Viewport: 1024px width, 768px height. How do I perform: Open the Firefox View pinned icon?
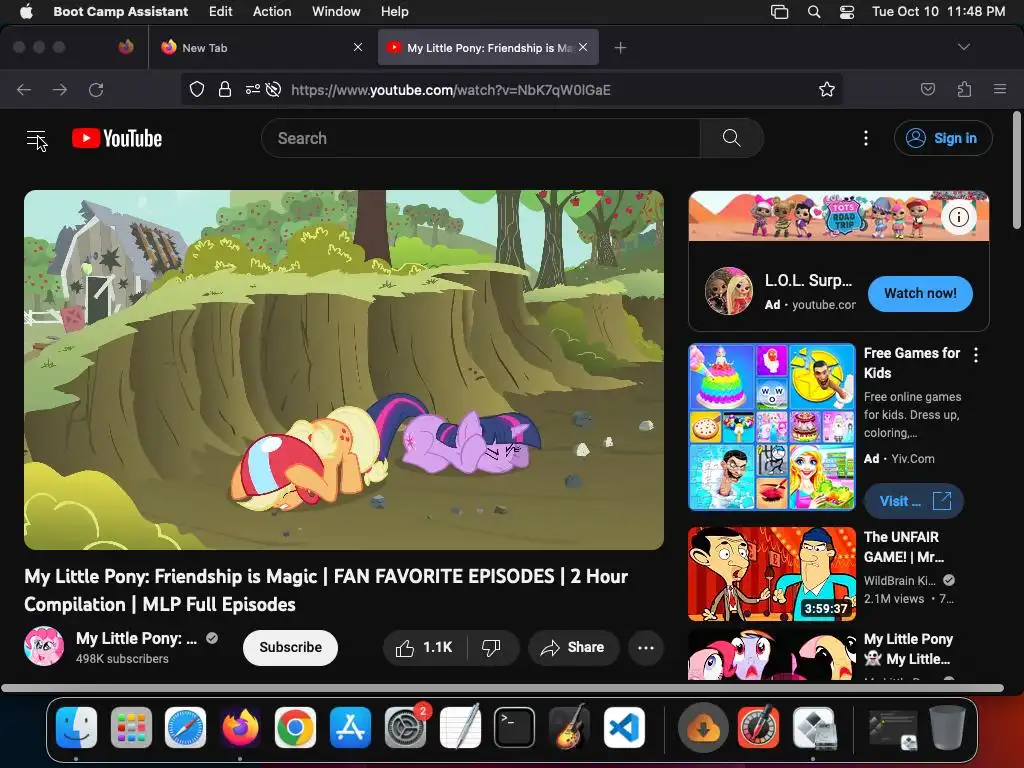click(126, 47)
